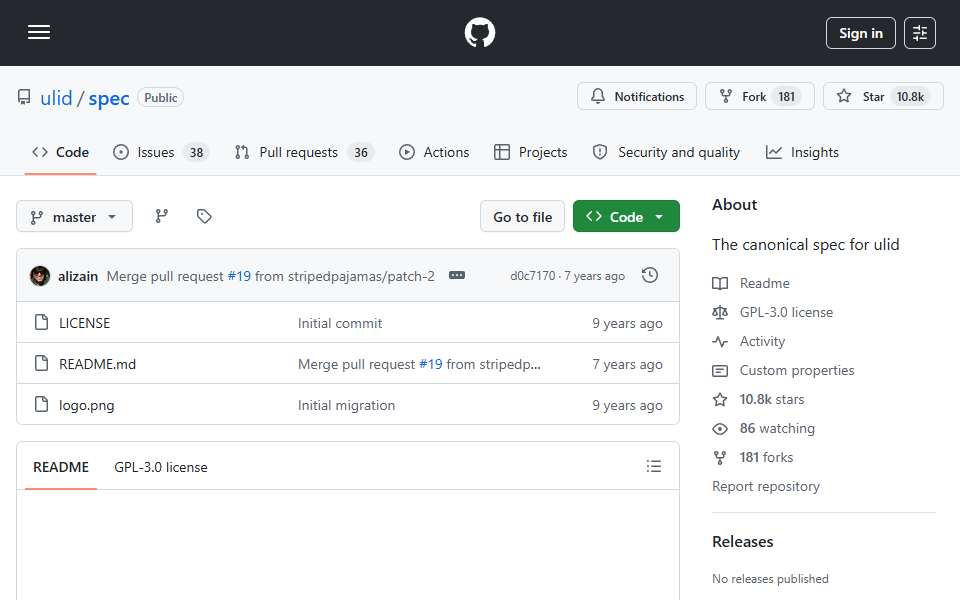Viewport: 960px width, 600px height.
Task: Open the 10.8k stars link
Action: point(771,399)
